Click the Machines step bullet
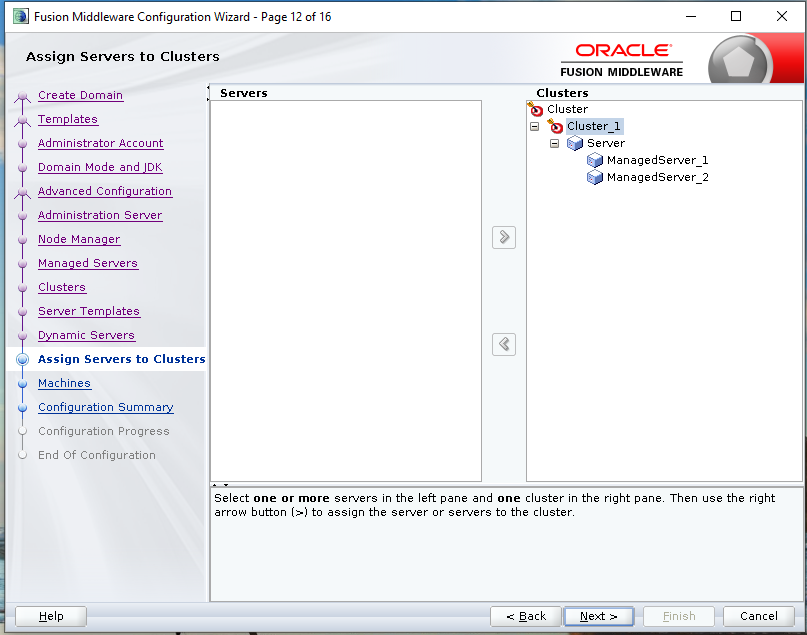Image resolution: width=807 pixels, height=635 pixels. (22, 383)
